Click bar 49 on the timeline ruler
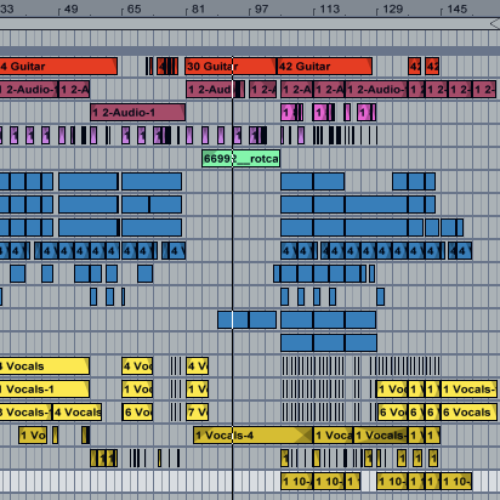Screen dimensions: 500x500 point(71,9)
